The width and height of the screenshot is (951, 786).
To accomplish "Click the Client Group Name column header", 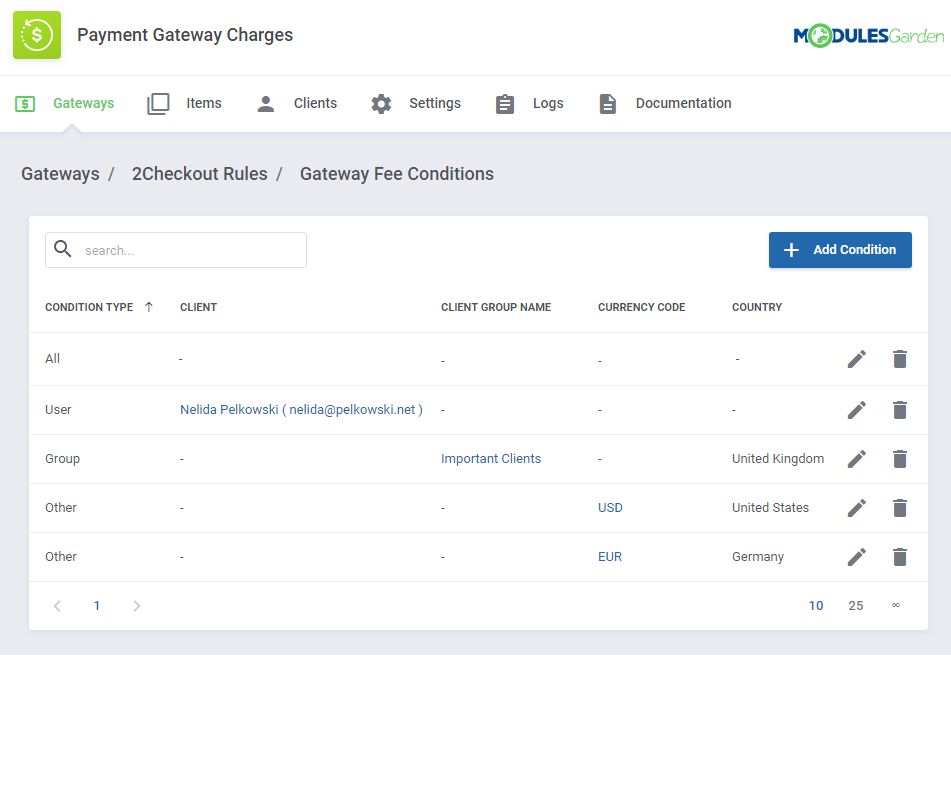I will (x=496, y=307).
